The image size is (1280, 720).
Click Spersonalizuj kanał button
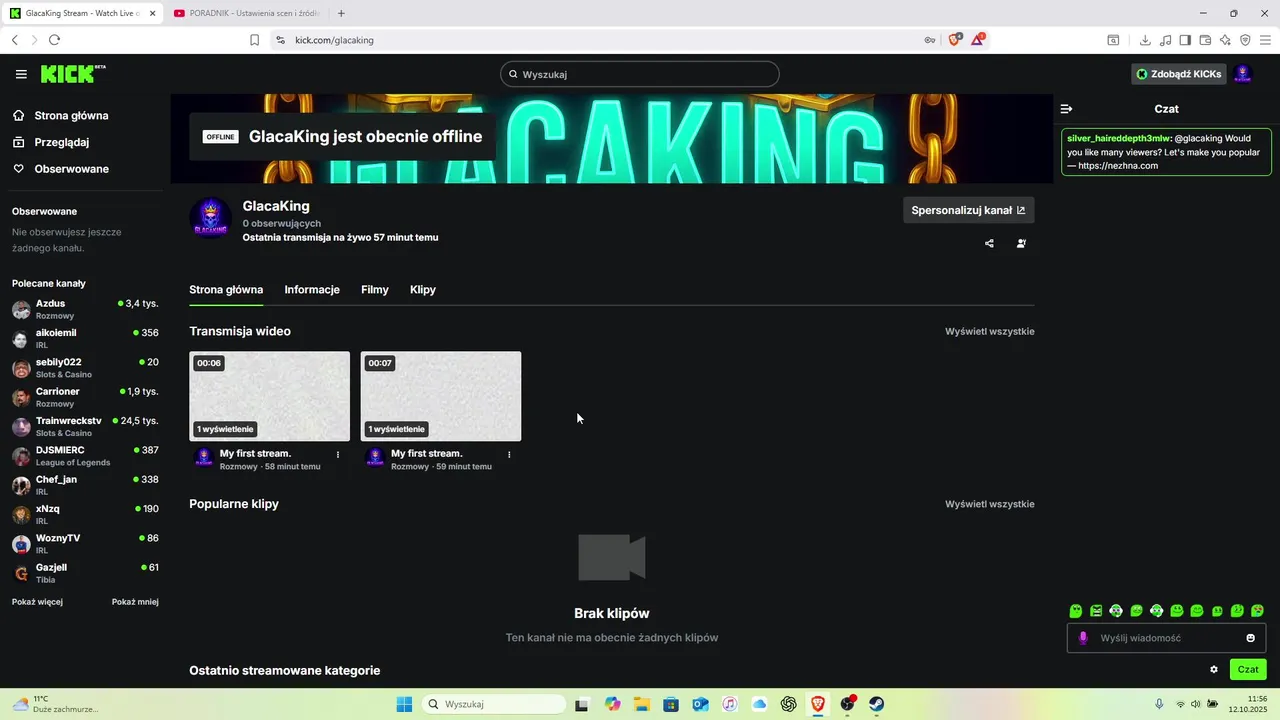click(x=969, y=210)
